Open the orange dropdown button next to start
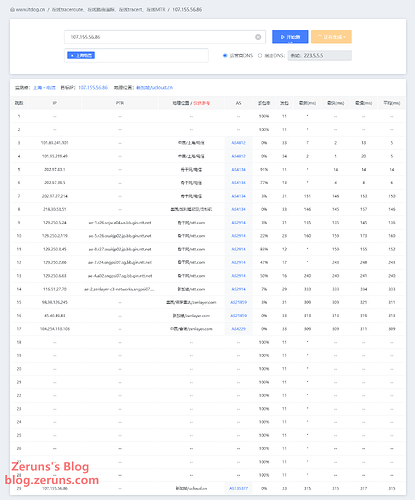Screen dimensions: 415x500 tap(331, 37)
